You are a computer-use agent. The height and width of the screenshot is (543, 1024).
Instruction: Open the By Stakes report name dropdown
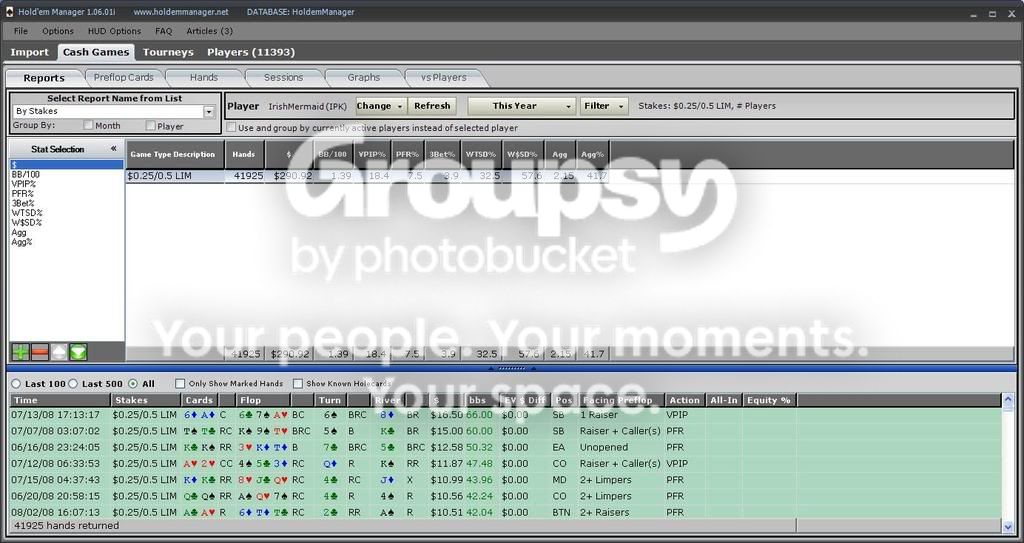click(209, 112)
